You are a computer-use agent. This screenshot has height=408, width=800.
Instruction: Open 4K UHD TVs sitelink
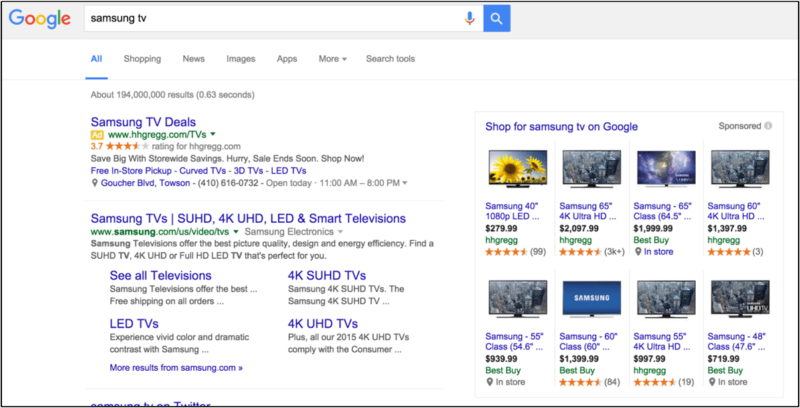[x=323, y=324]
